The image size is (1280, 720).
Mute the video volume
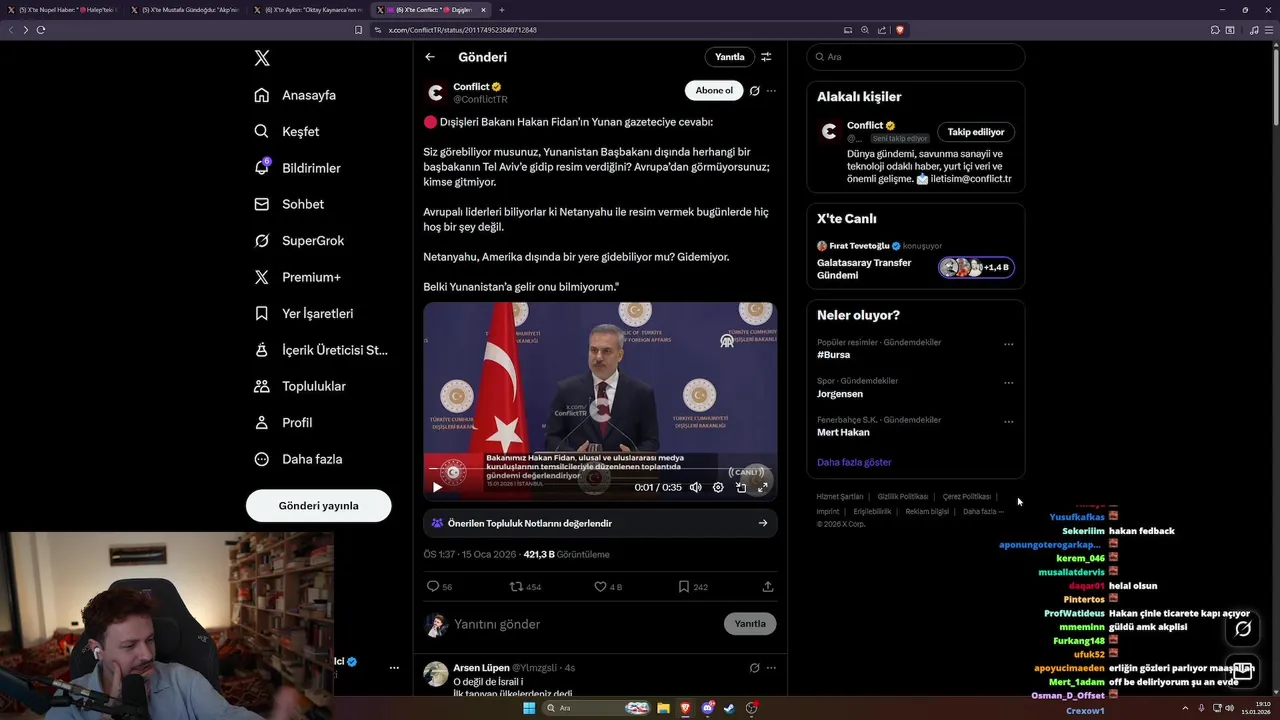(x=695, y=487)
